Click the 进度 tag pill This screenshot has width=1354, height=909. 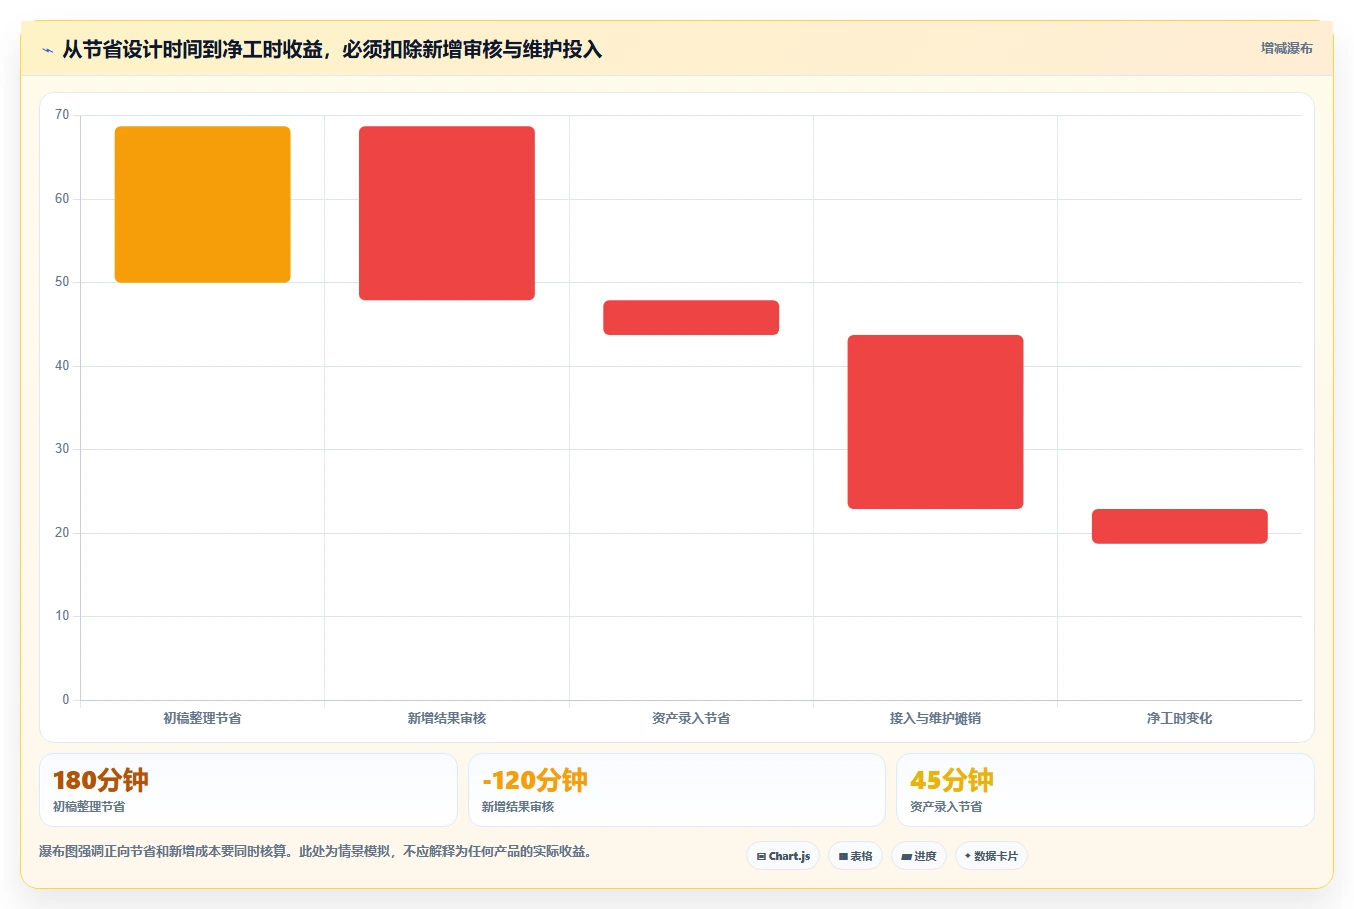[x=919, y=856]
